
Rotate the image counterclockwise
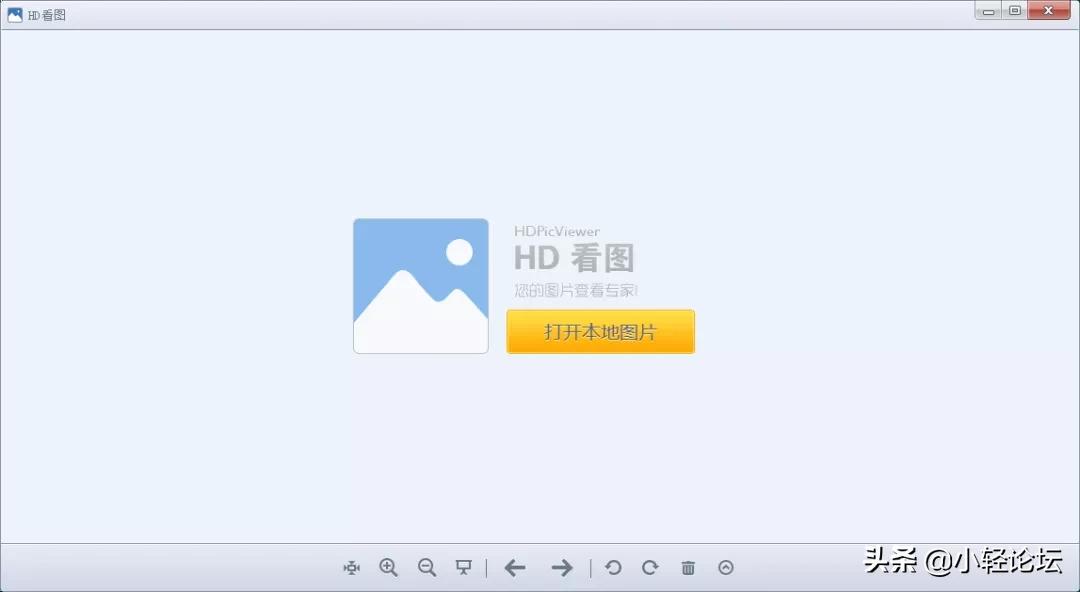click(613, 567)
